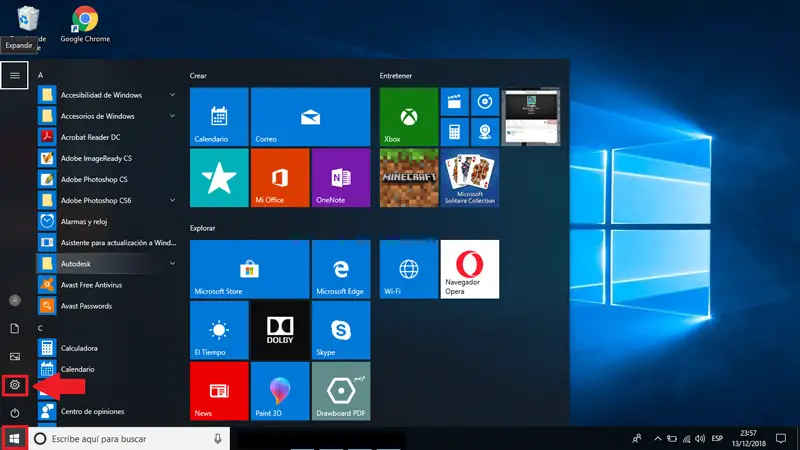This screenshot has width=800, height=450.
Task: Show hidden tray icons chevron
Action: (658, 438)
